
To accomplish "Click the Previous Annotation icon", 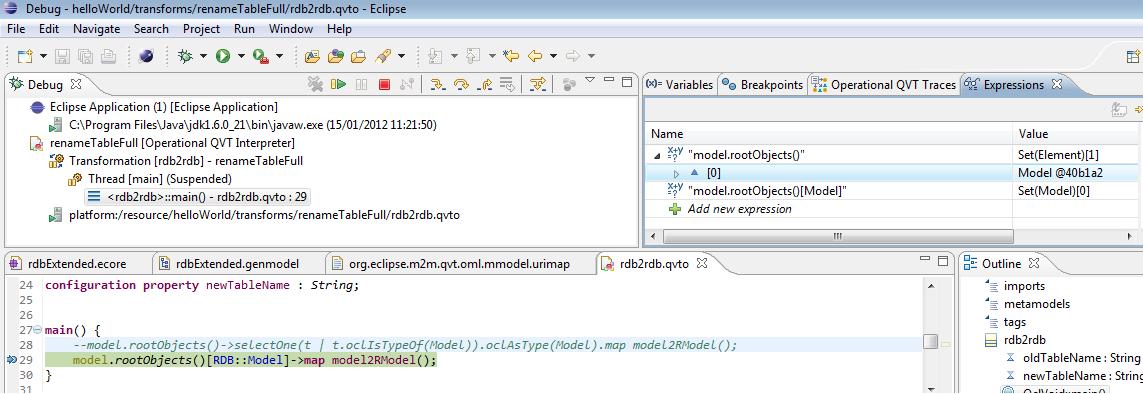I will [x=473, y=56].
